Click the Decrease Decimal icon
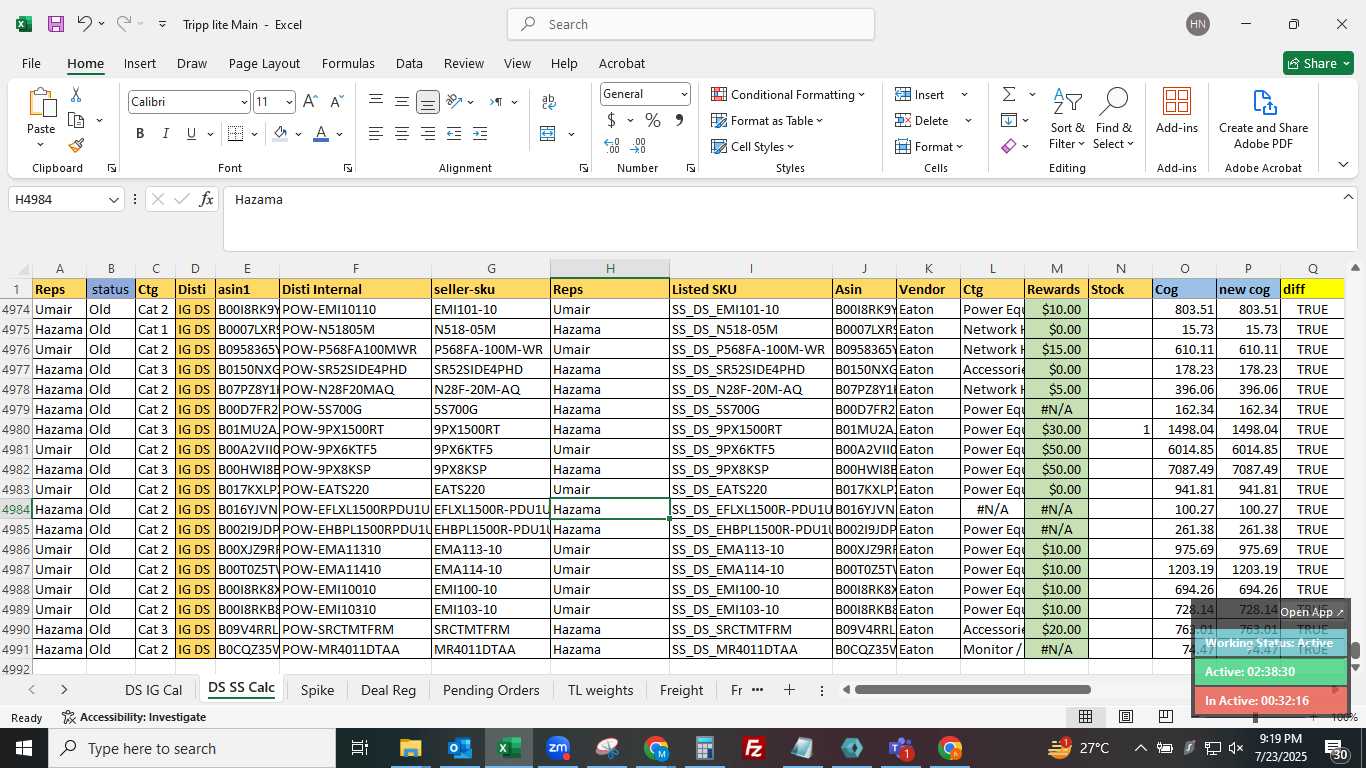The image size is (1366, 768). coord(638,146)
